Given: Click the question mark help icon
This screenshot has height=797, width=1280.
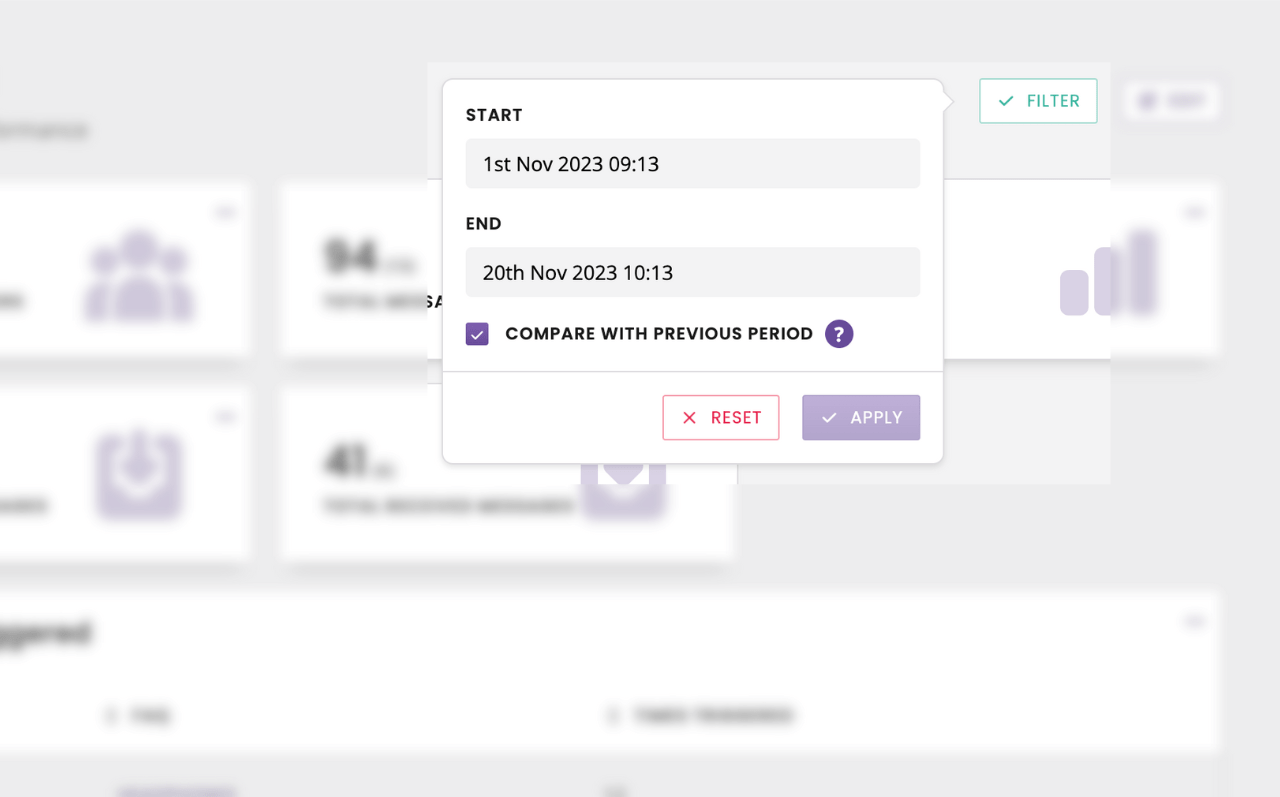Looking at the screenshot, I should pyautogui.click(x=838, y=333).
